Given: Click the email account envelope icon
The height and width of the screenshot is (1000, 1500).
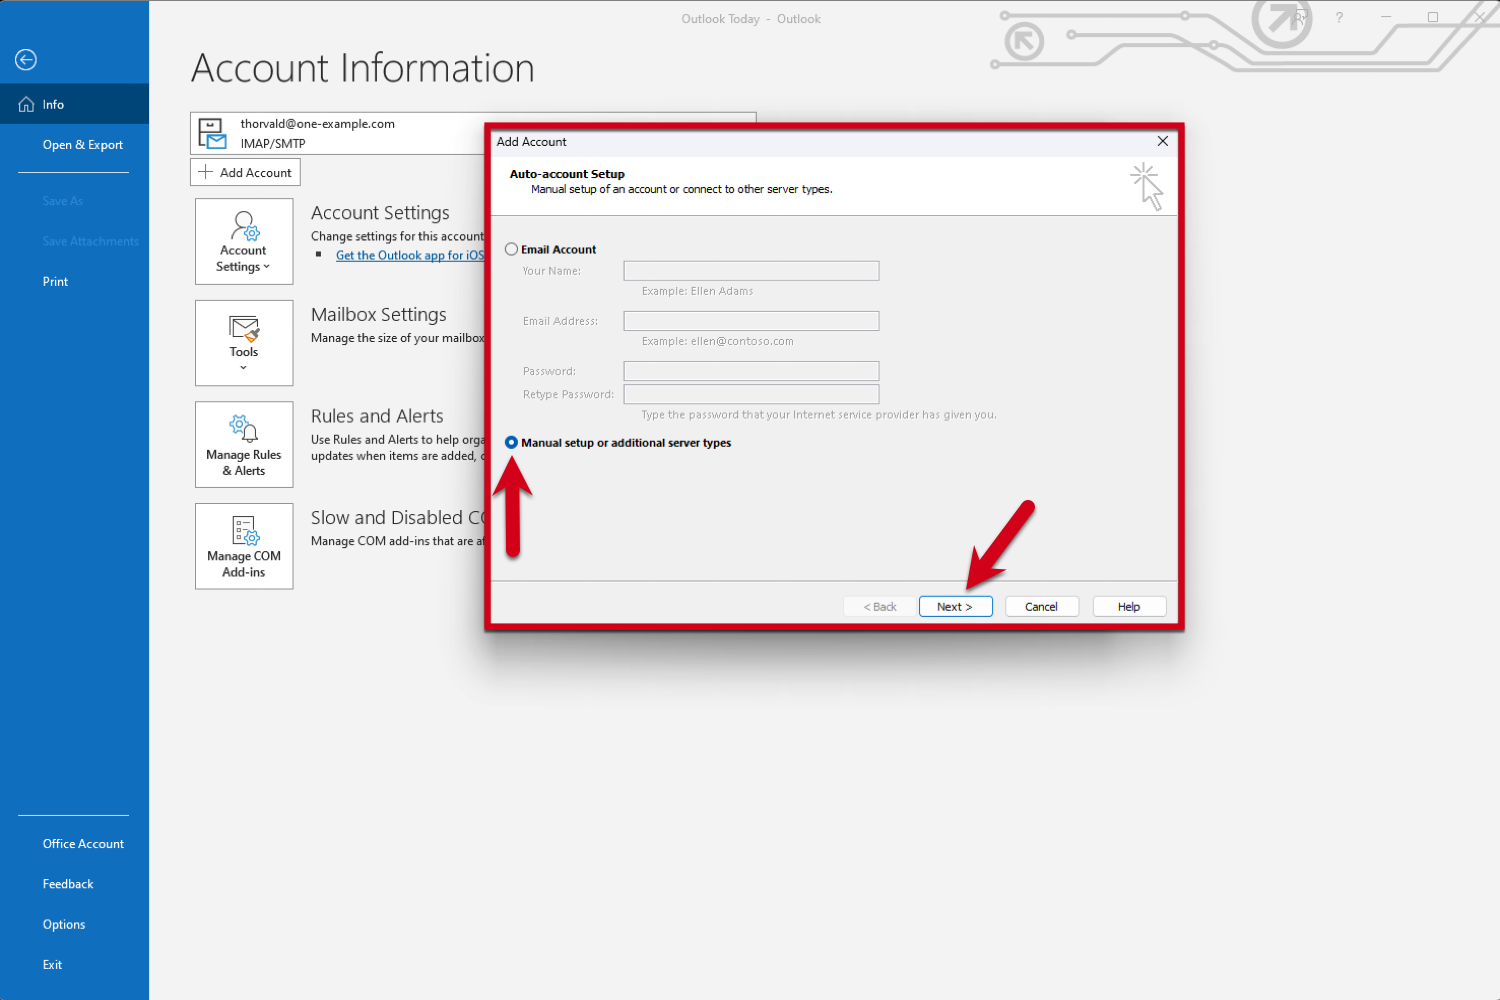Looking at the screenshot, I should (x=212, y=132).
